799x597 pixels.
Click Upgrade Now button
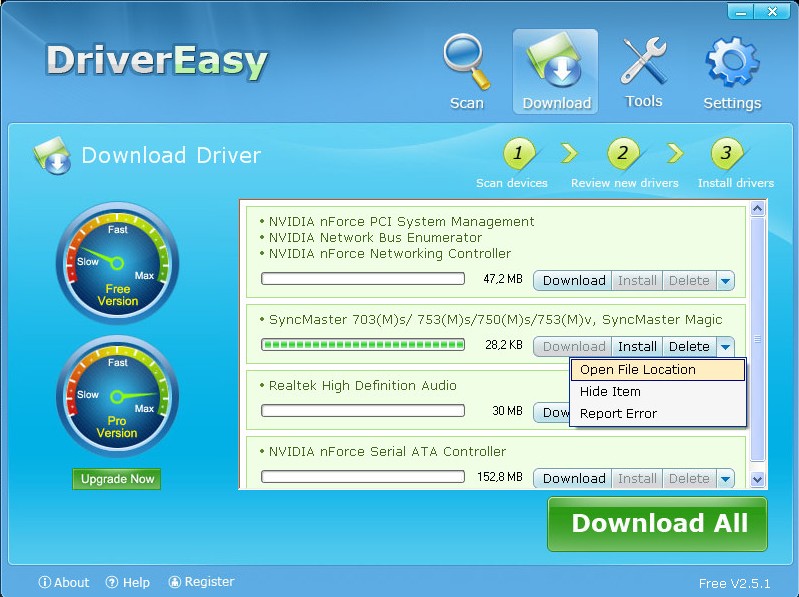(117, 479)
